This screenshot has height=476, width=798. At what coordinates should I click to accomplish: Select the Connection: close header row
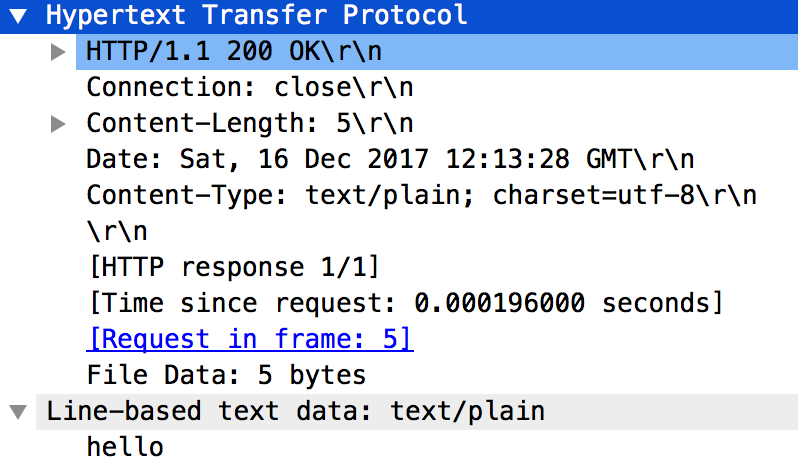[250, 87]
